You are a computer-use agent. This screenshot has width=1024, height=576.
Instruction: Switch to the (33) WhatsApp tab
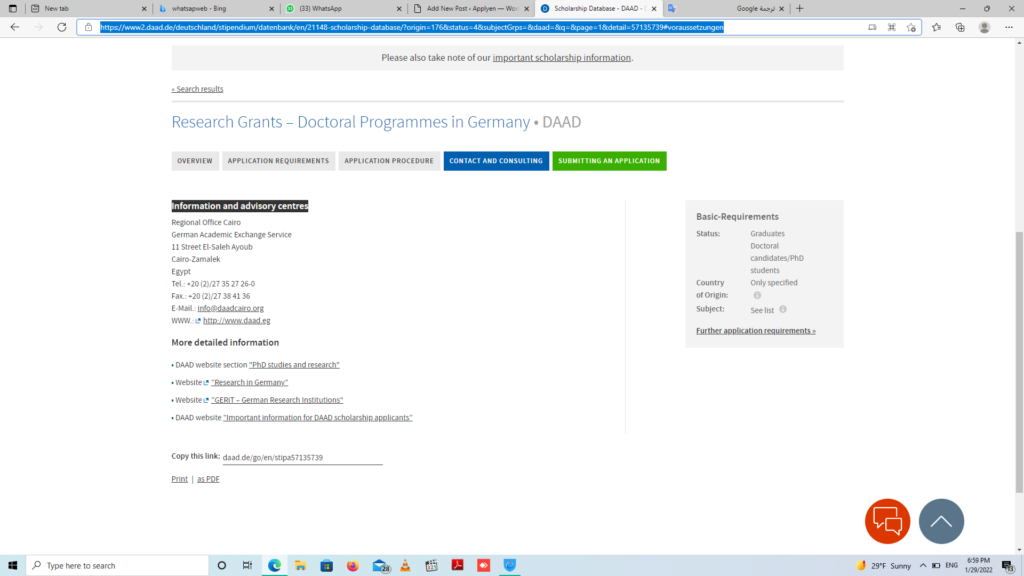coord(345,8)
